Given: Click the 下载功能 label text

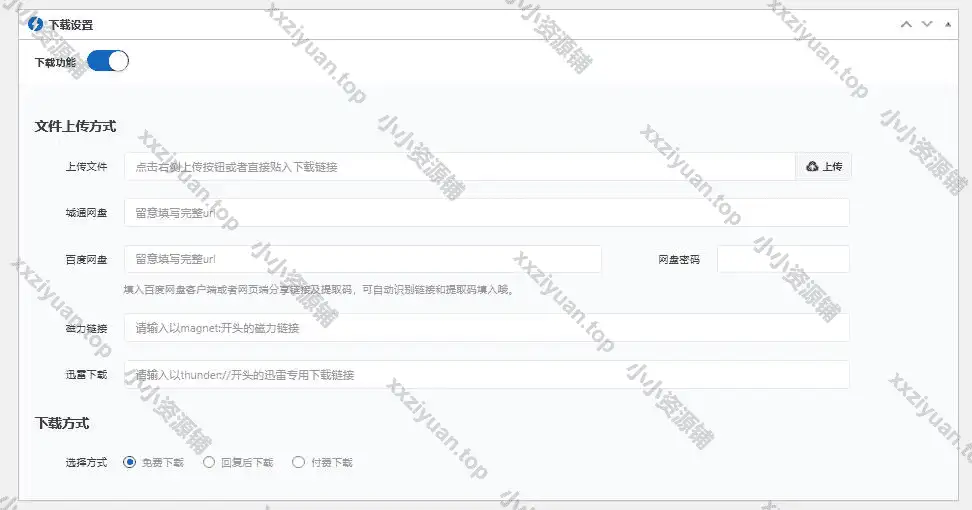Looking at the screenshot, I should [x=55, y=62].
